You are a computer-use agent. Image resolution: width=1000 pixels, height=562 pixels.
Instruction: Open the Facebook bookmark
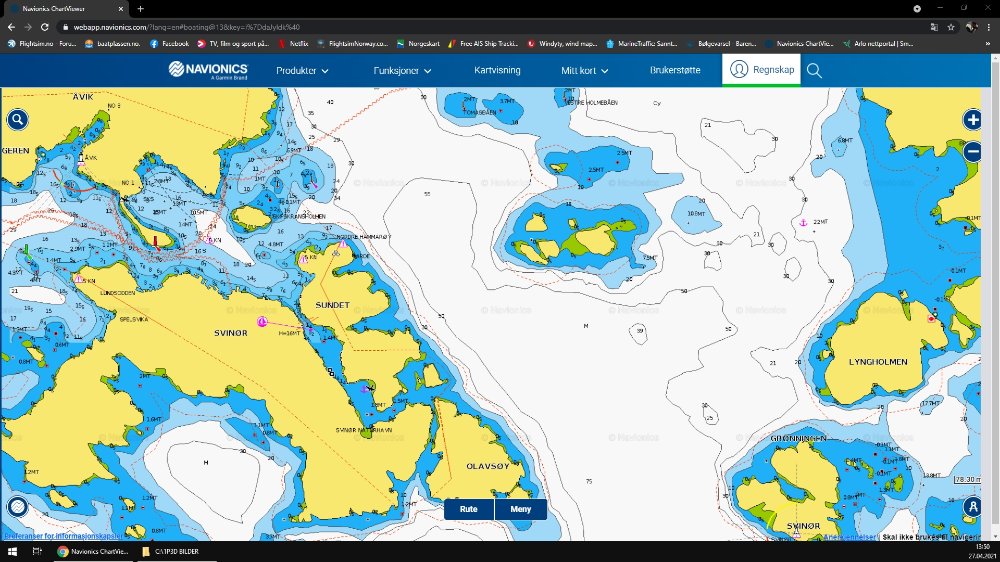(x=169, y=43)
